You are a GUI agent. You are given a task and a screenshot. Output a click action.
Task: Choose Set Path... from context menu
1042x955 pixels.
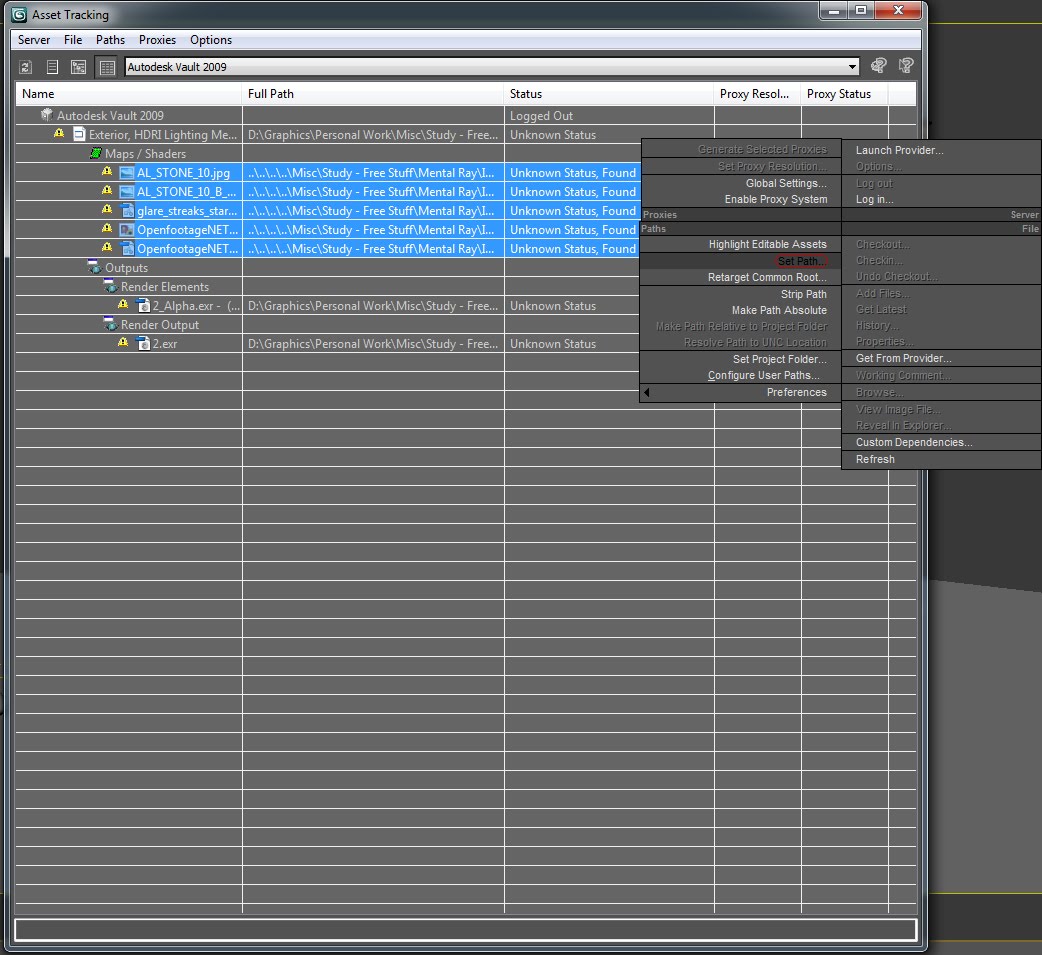(x=802, y=261)
